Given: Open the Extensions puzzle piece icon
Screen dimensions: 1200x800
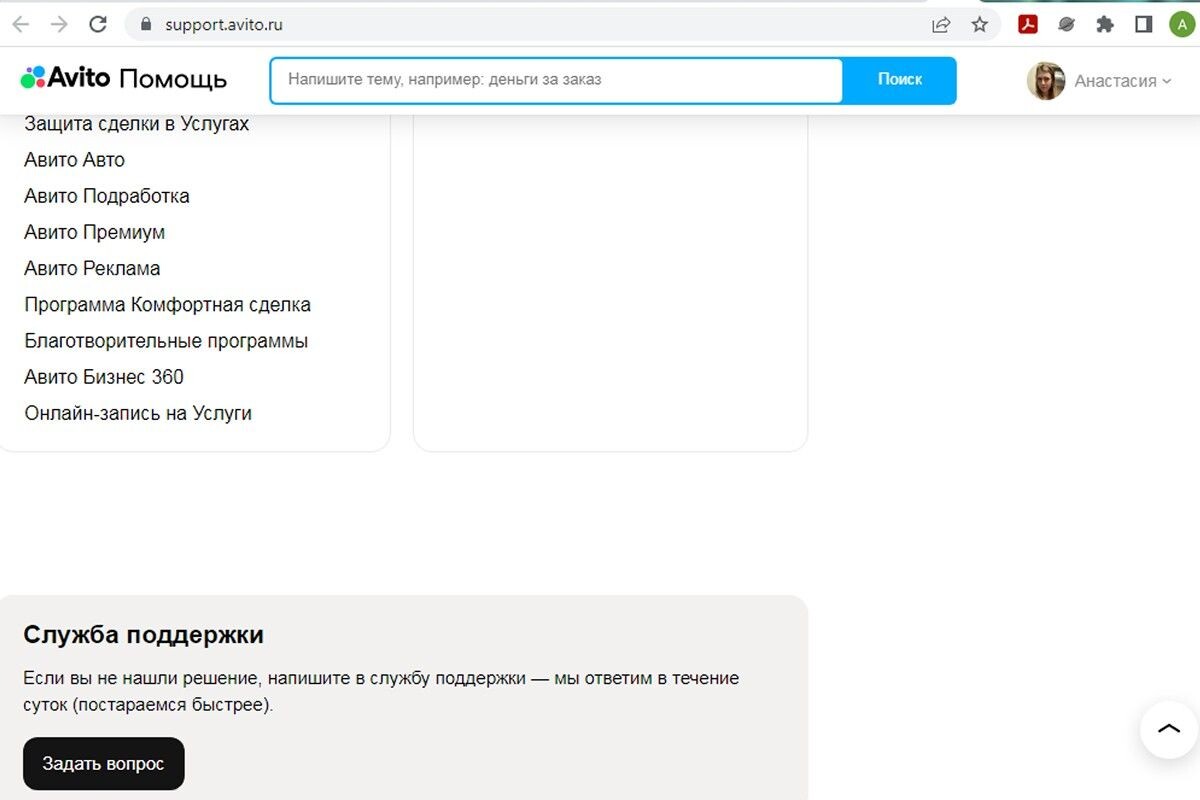Looking at the screenshot, I should (x=1105, y=25).
